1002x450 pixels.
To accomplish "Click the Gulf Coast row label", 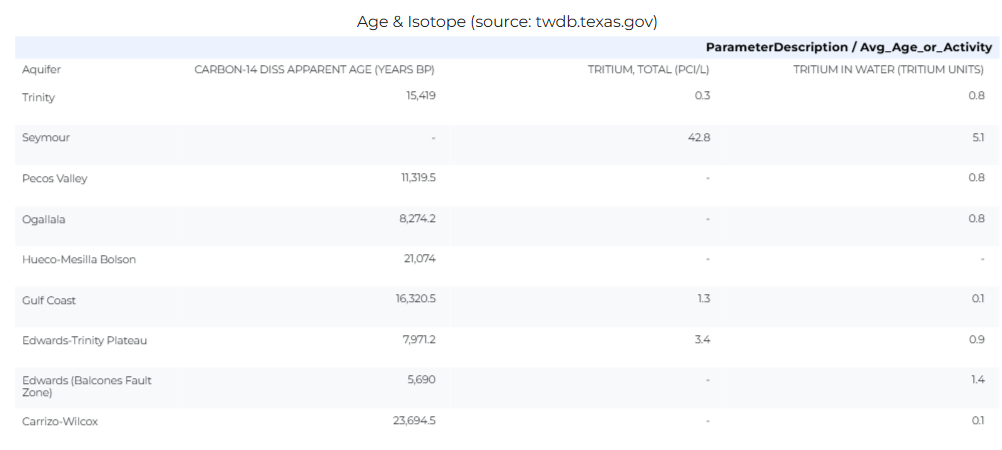I will click(49, 300).
